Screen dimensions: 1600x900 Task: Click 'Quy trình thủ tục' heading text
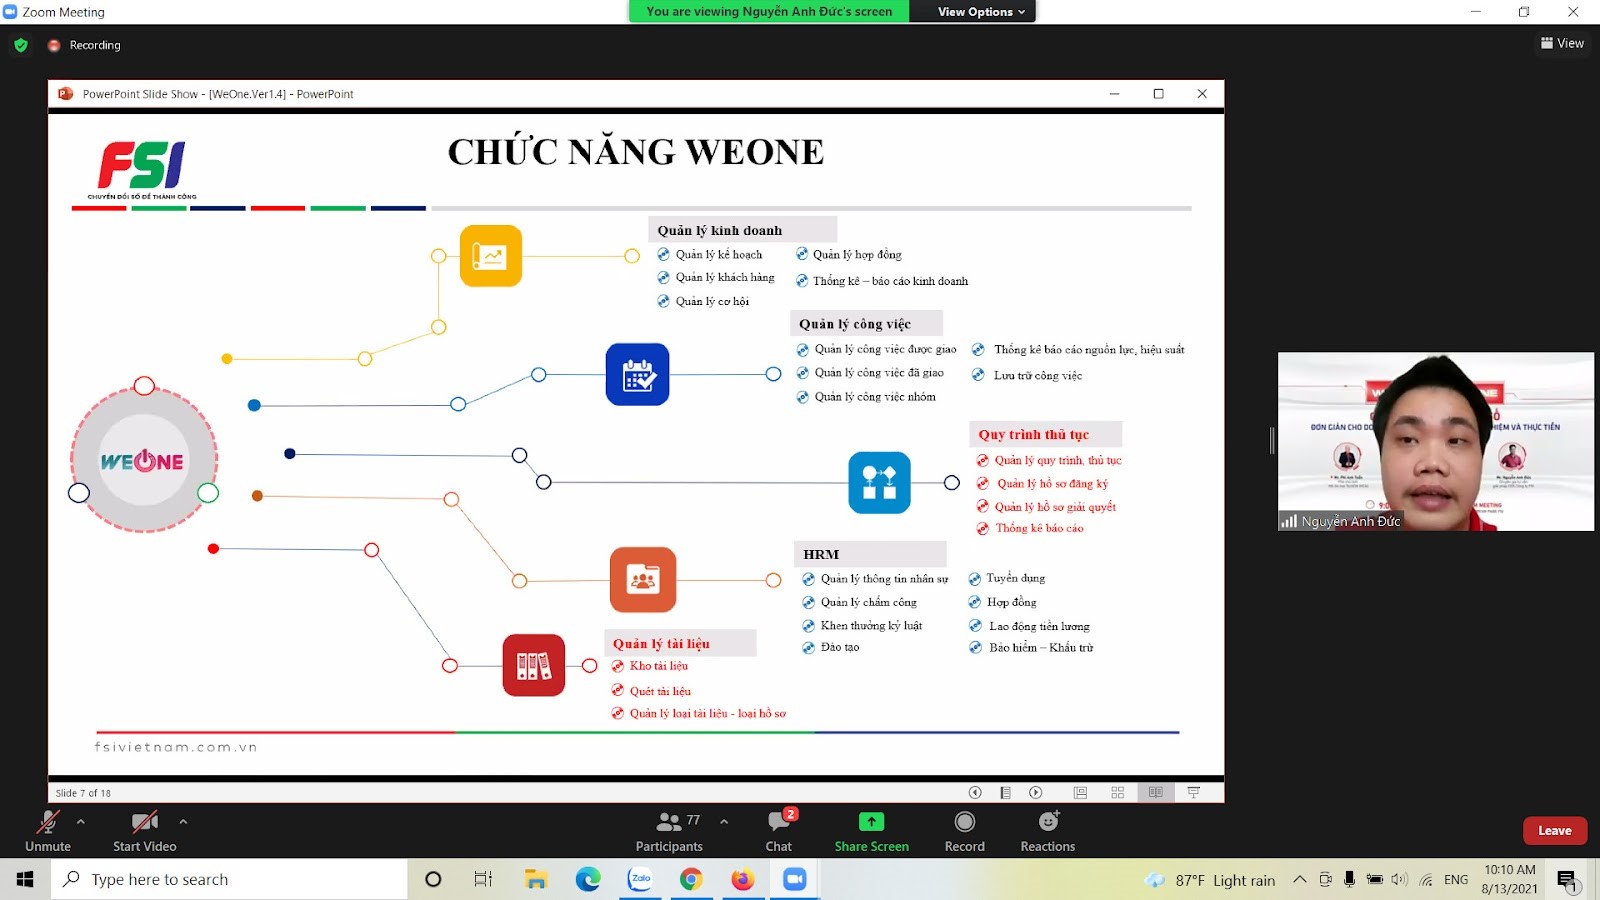[1034, 434]
